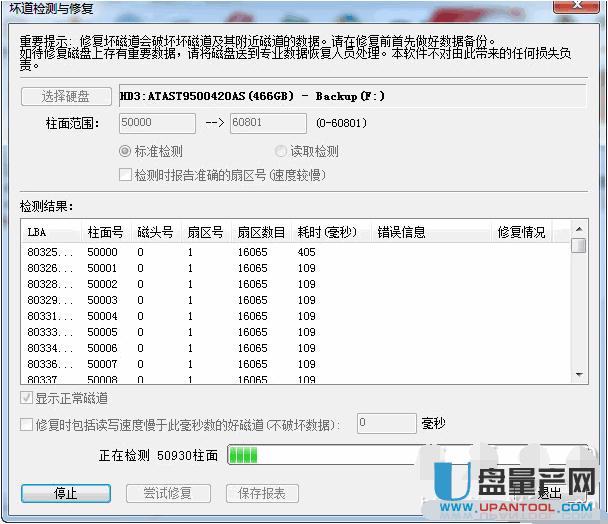Click the 错误信息 column header
This screenshot has height=524, width=608.
430,232
